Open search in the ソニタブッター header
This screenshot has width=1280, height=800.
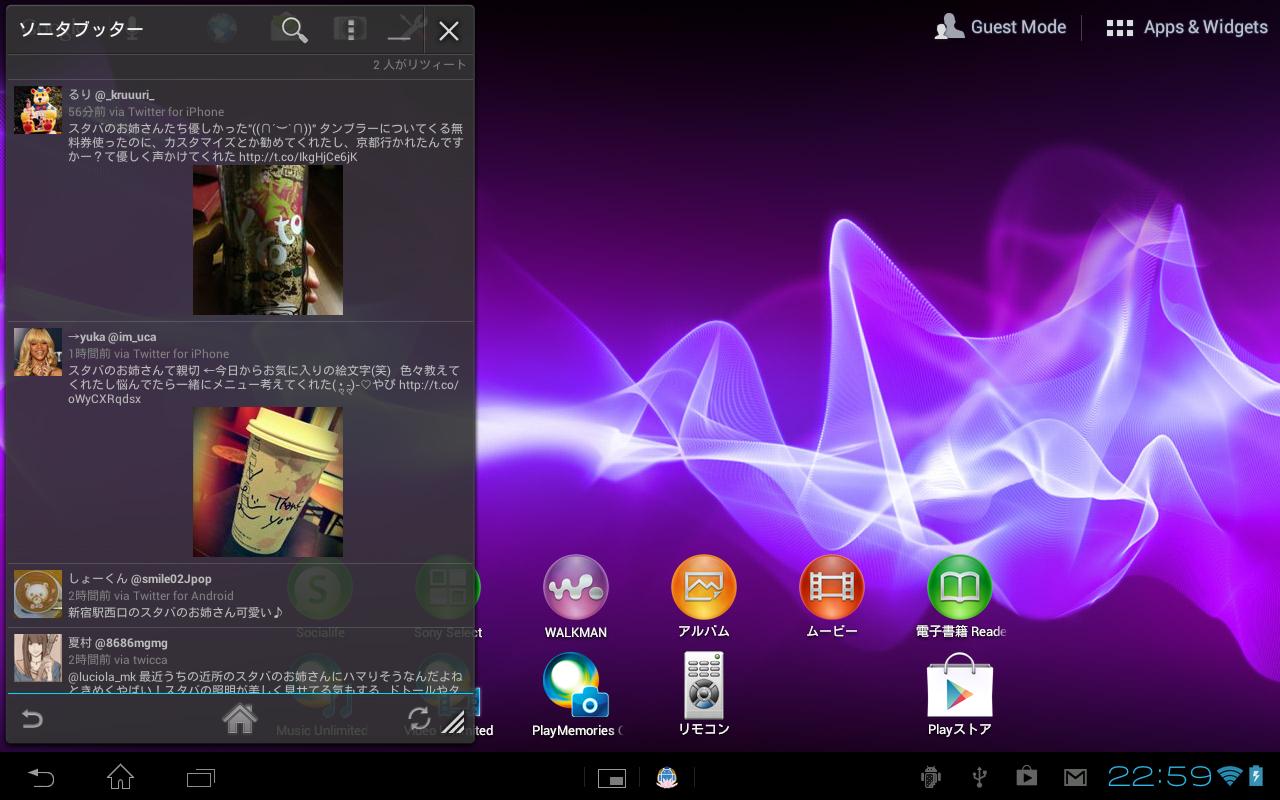(294, 30)
